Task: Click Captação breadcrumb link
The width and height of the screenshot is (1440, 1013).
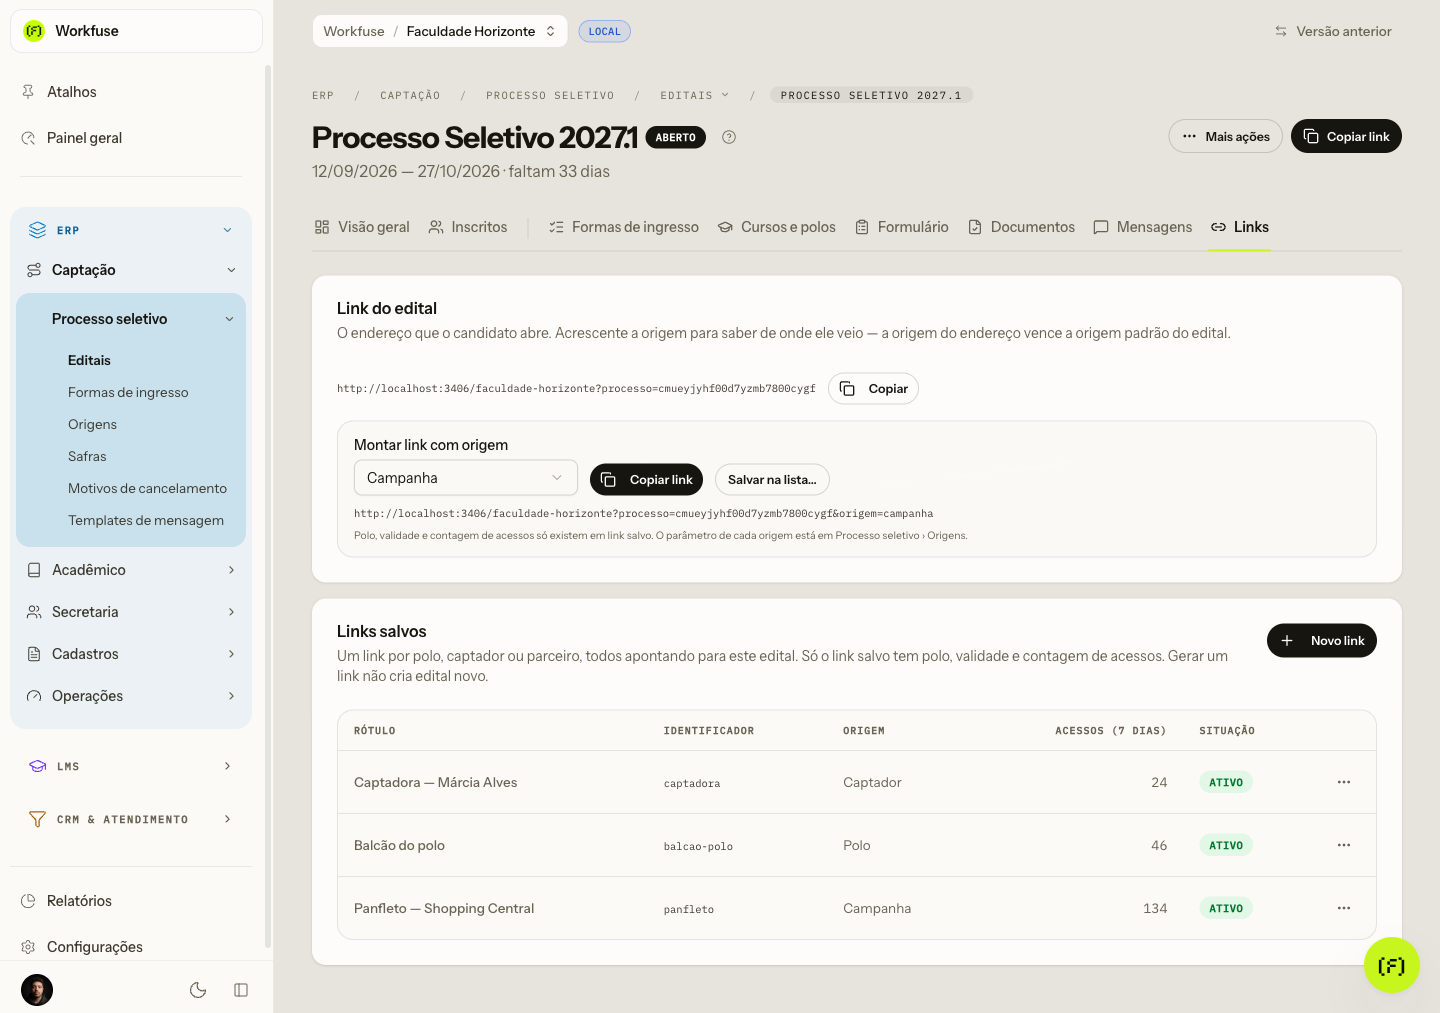Action: click(410, 96)
